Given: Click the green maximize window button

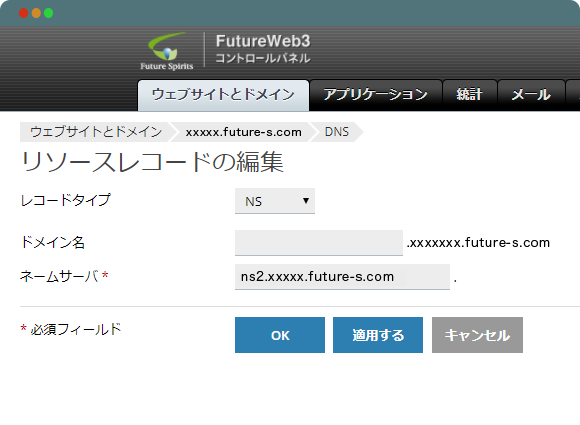Looking at the screenshot, I should click(x=48, y=13).
